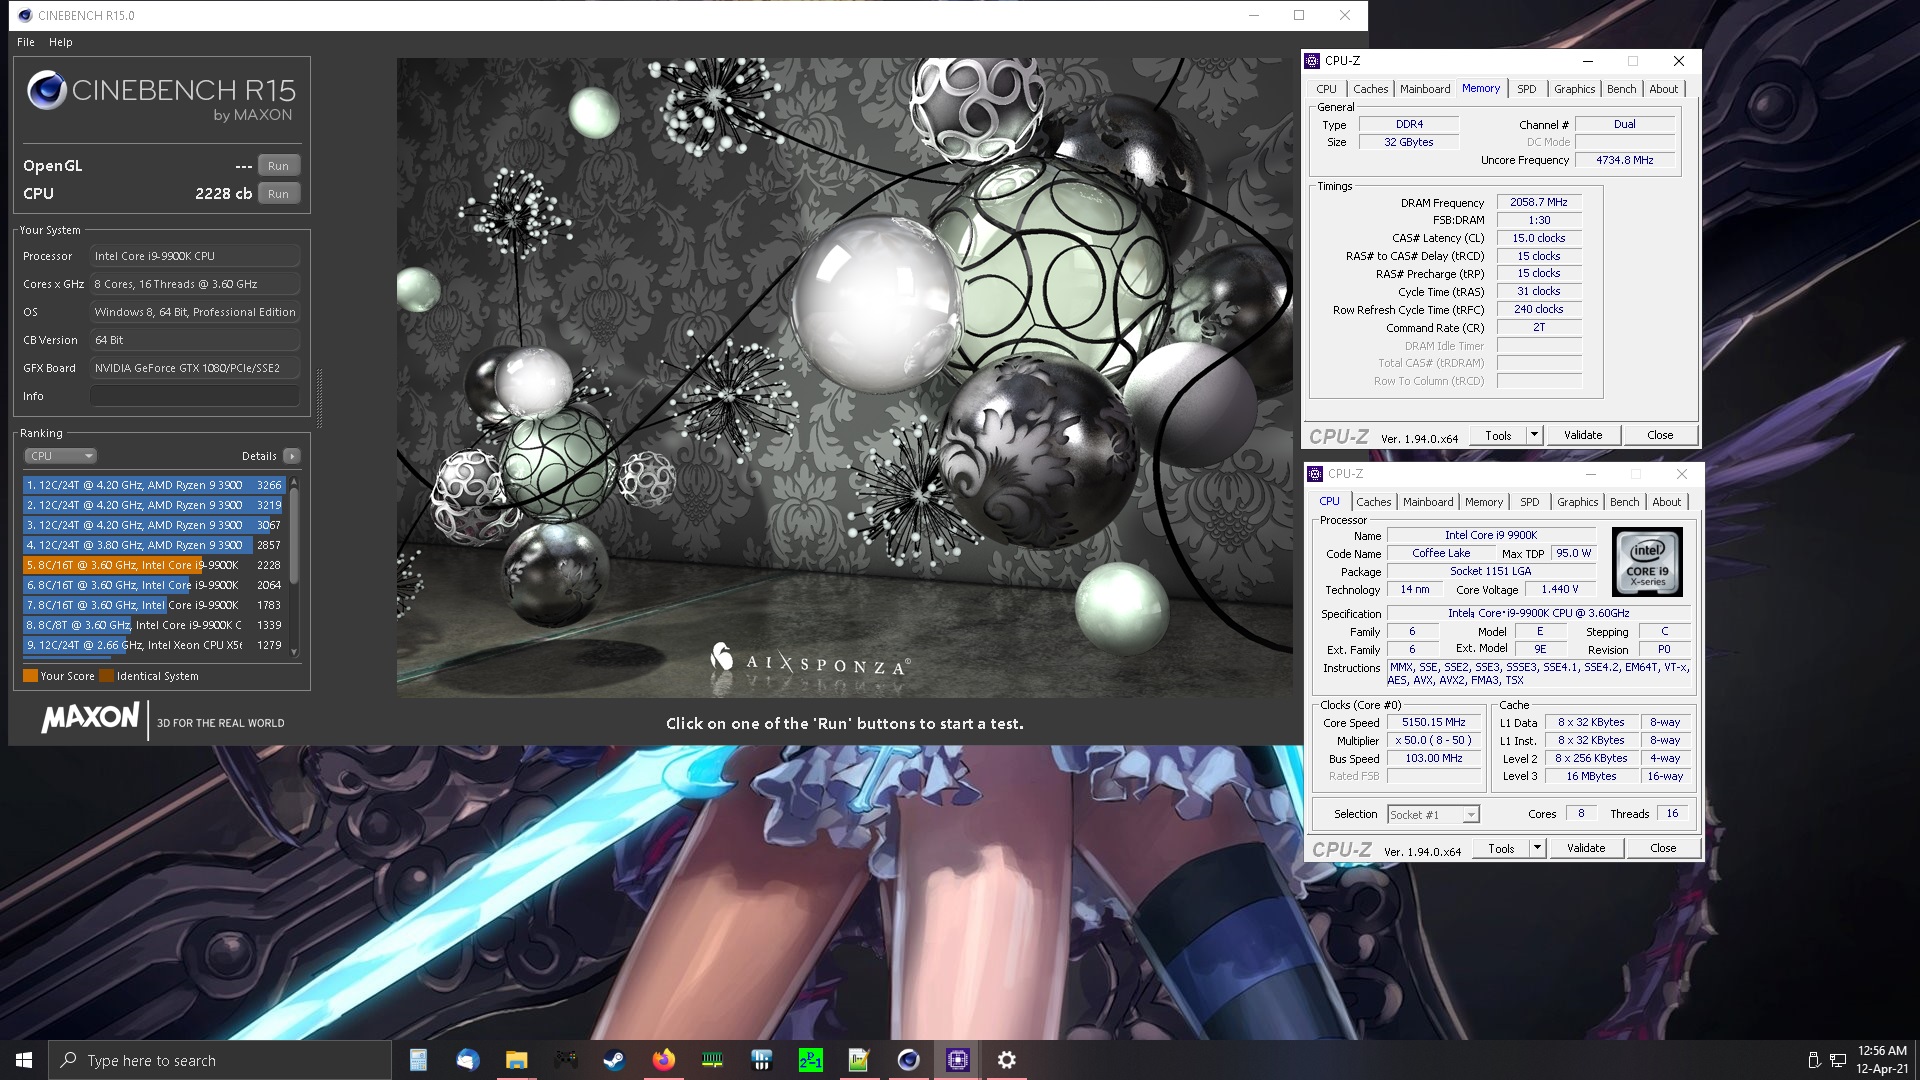Select ranking entry 1 with 3266 score
This screenshot has height=1080, width=1920.
click(x=155, y=485)
